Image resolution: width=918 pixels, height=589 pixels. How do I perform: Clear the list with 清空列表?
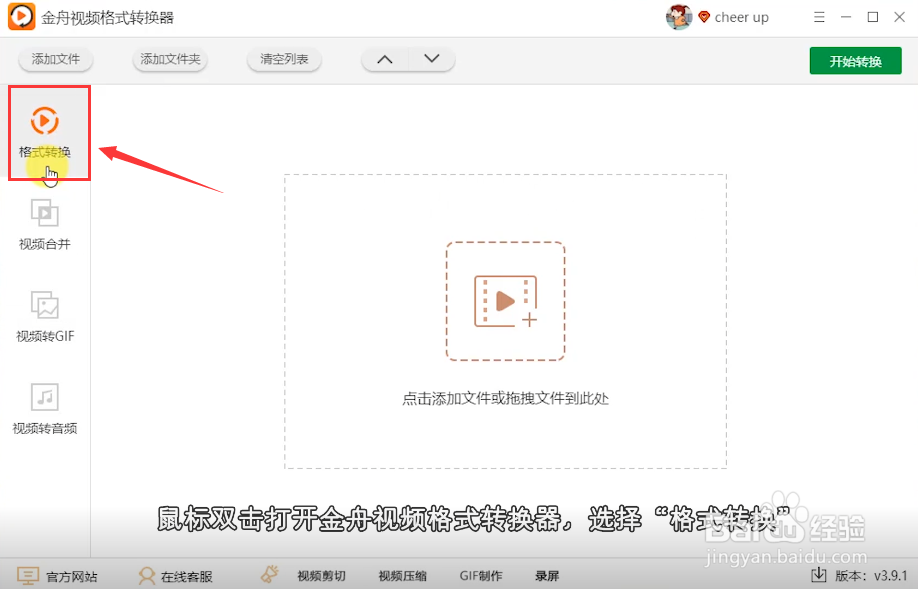(x=284, y=60)
